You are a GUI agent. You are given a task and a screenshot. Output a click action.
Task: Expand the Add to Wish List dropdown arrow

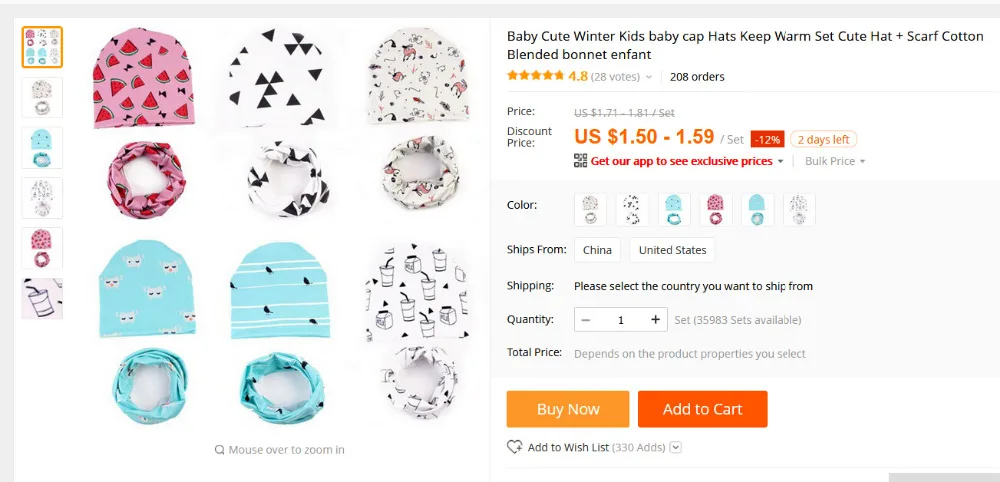676,447
